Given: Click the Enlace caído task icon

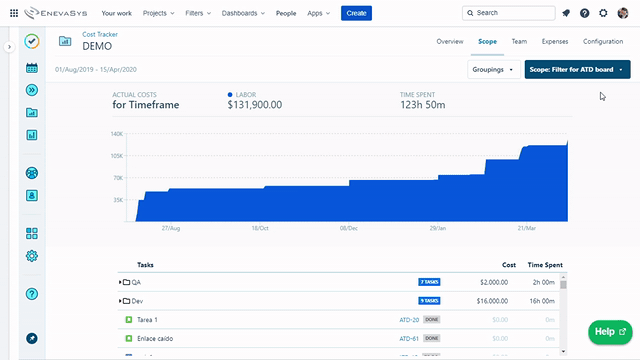Looking at the screenshot, I should [129, 338].
